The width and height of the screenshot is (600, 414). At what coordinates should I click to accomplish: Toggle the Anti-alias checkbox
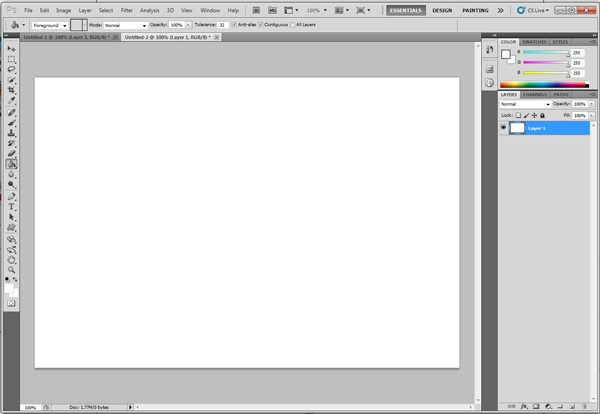coord(231,24)
